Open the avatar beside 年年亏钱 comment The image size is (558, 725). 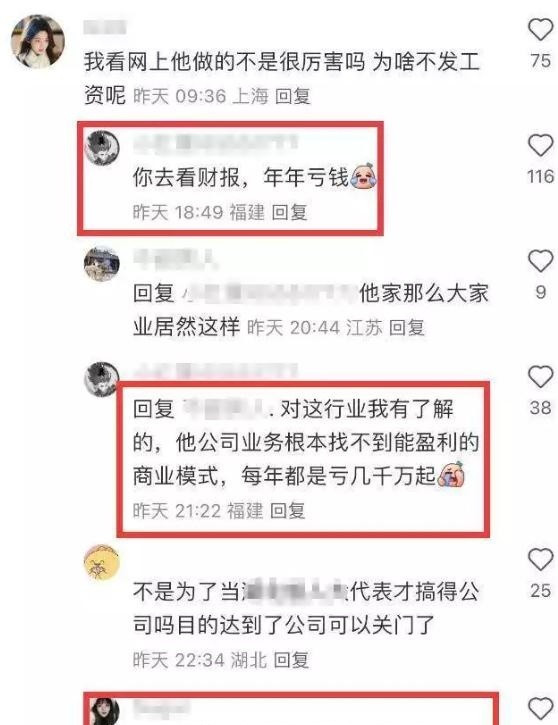point(103,148)
